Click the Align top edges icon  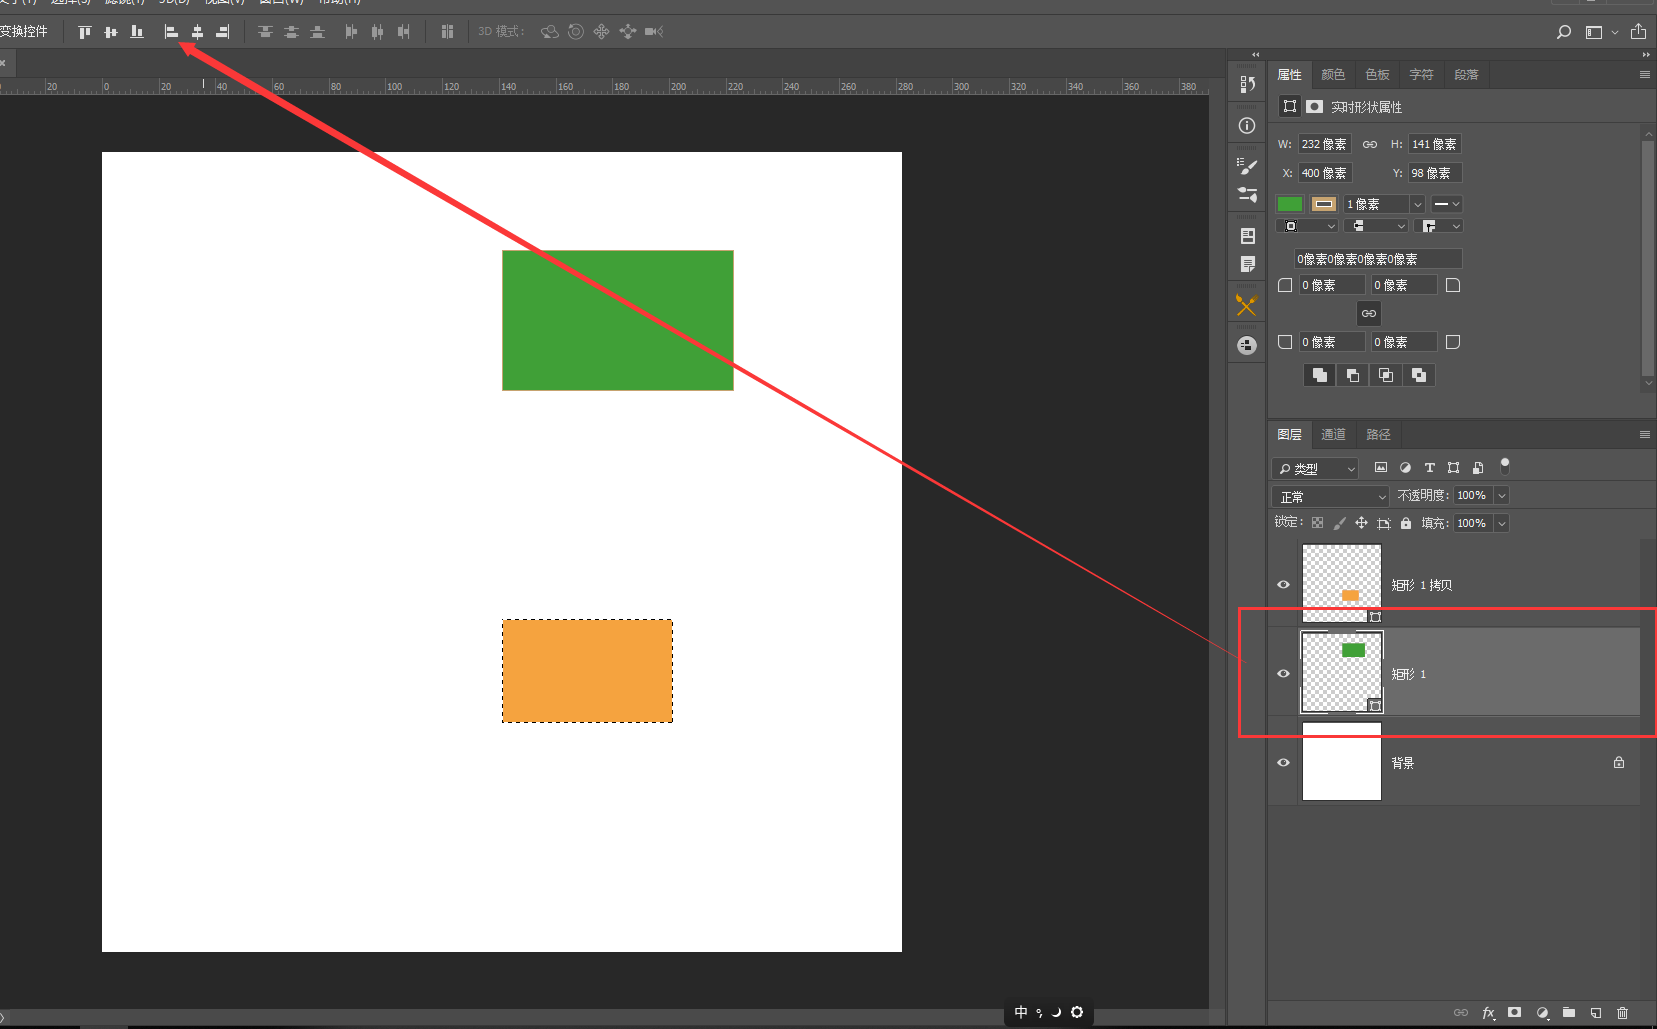coord(85,32)
